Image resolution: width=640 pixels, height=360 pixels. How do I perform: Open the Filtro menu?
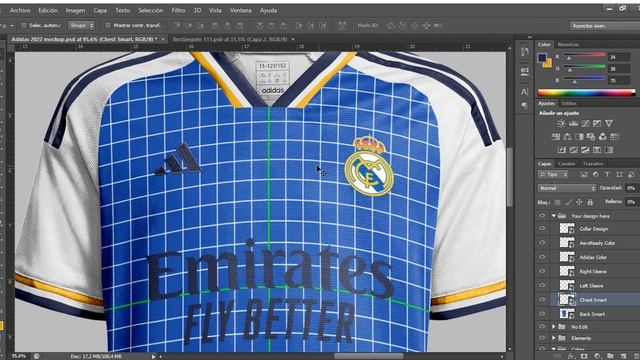pyautogui.click(x=178, y=10)
